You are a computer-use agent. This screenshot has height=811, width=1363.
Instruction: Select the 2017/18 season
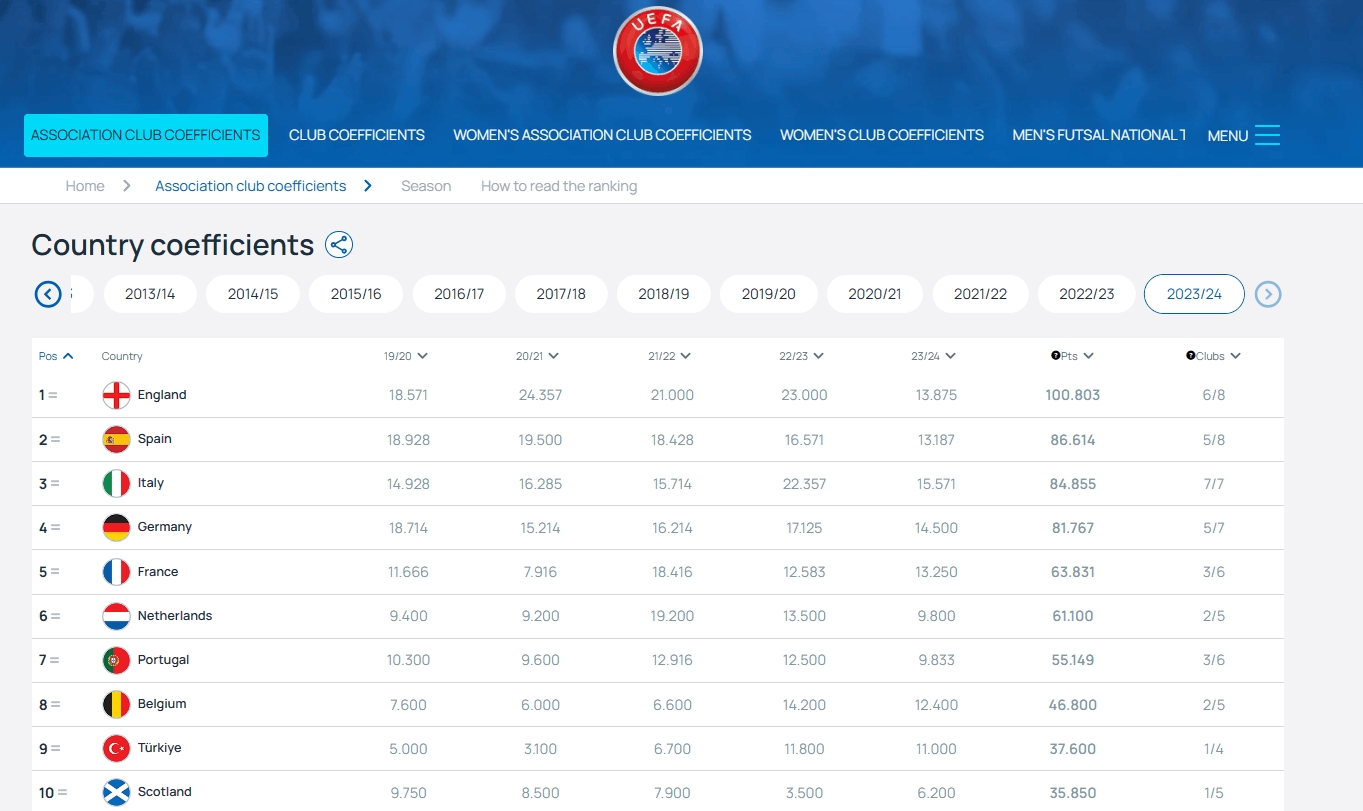(x=561, y=294)
